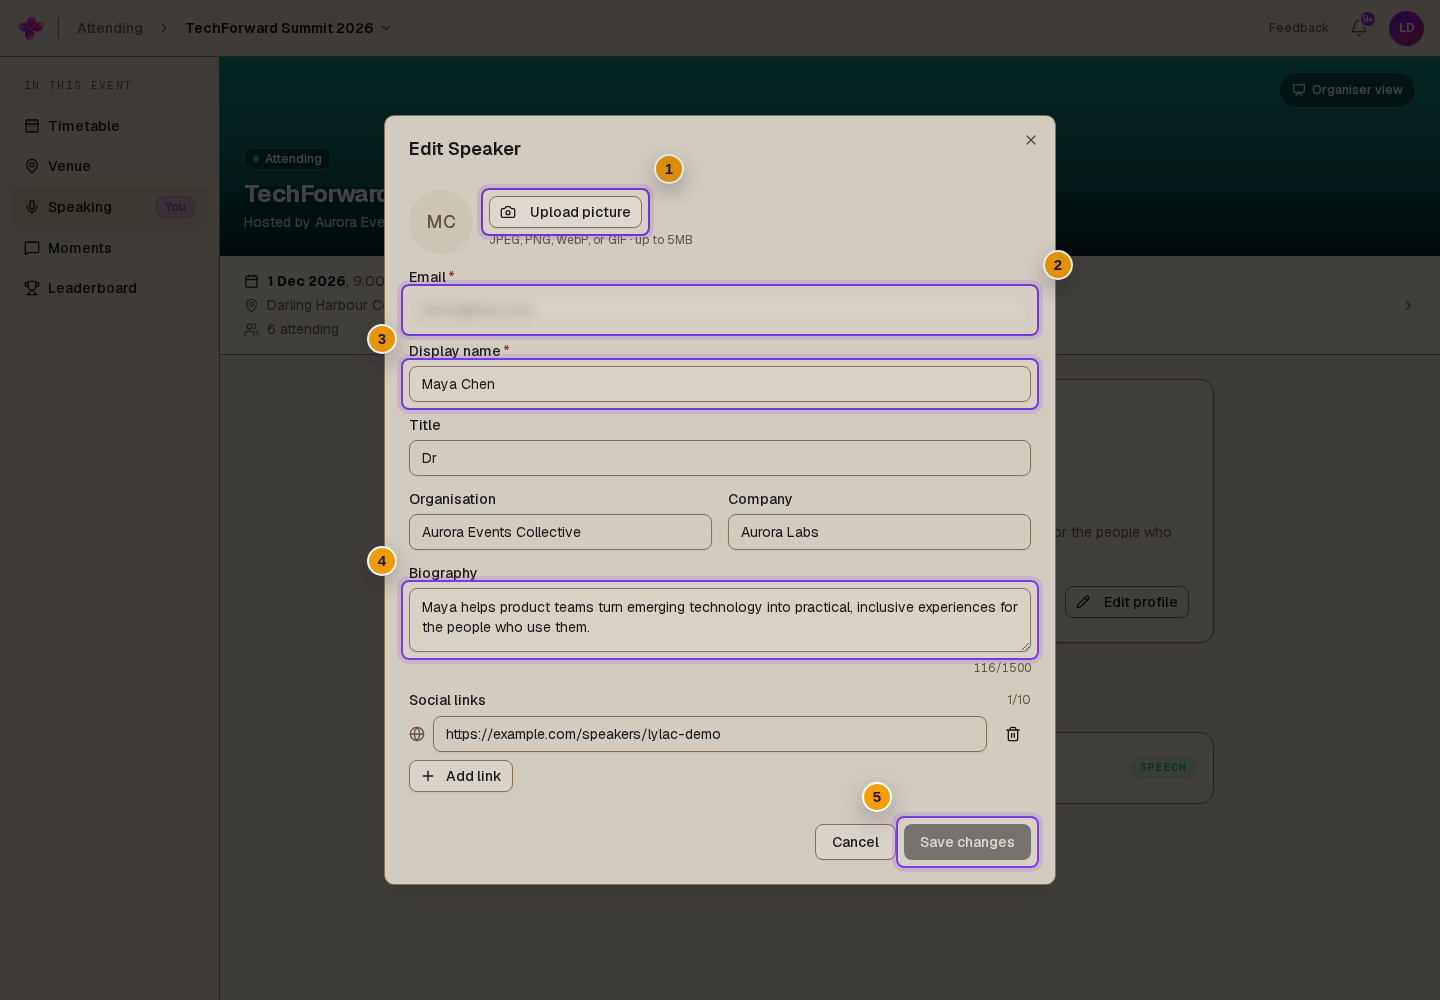Click the Title field containing Dr
The width and height of the screenshot is (1440, 1000).
click(720, 458)
